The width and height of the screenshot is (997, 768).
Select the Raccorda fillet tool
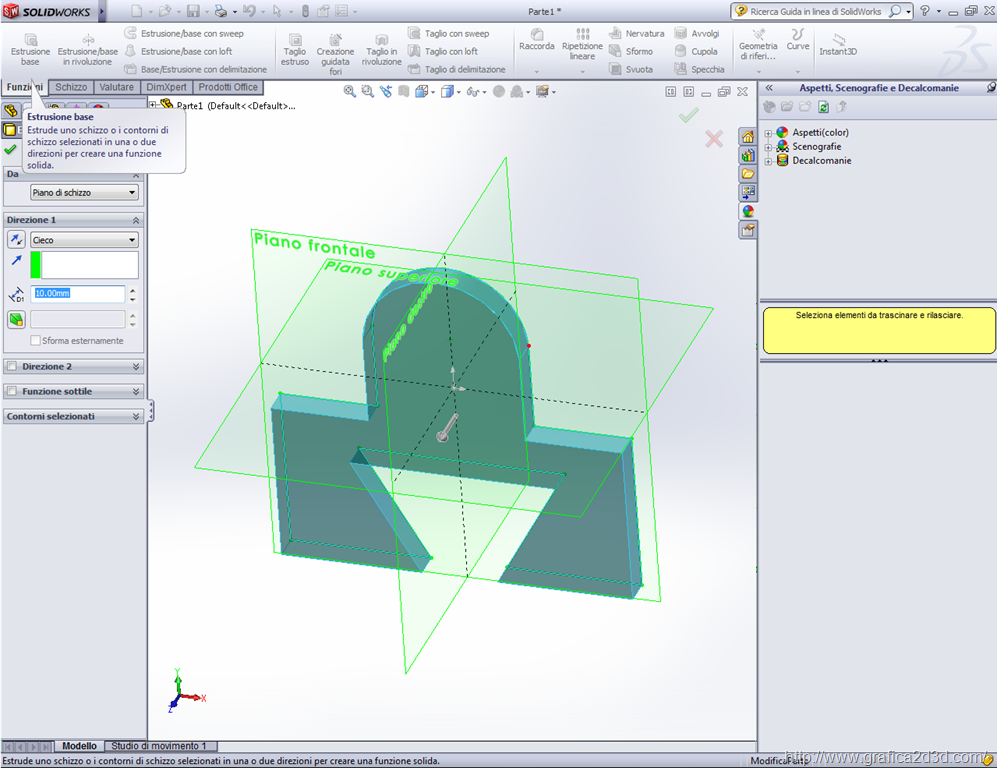[536, 38]
